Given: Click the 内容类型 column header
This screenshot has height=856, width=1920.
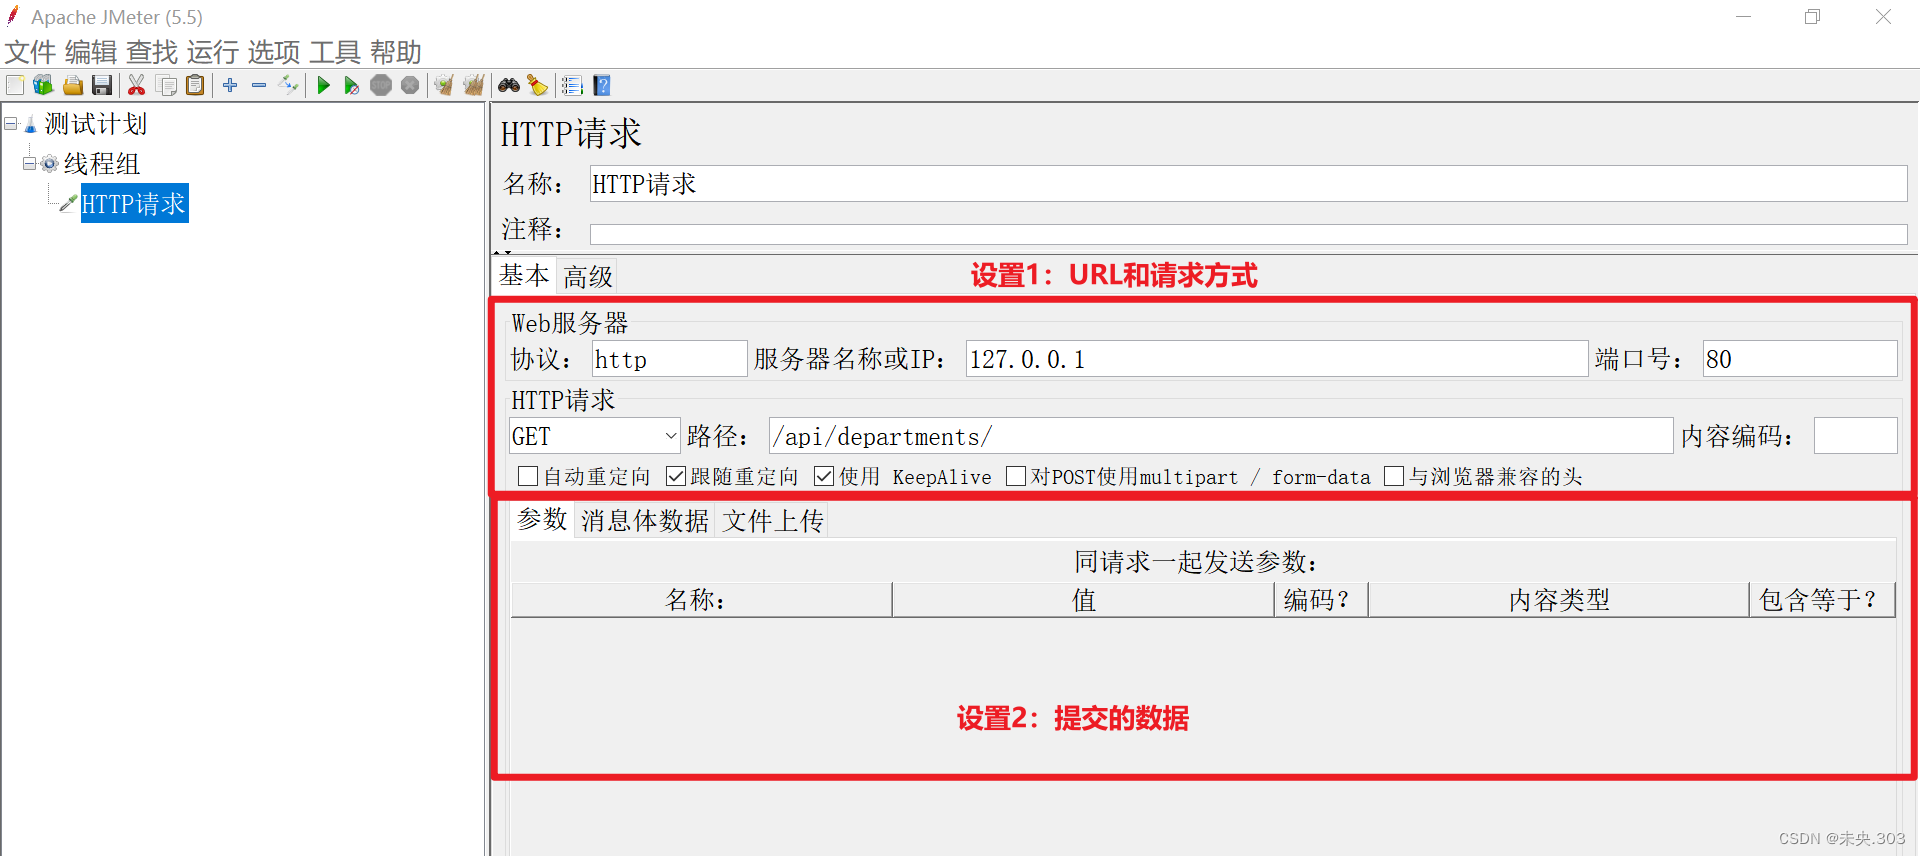Looking at the screenshot, I should [1559, 600].
